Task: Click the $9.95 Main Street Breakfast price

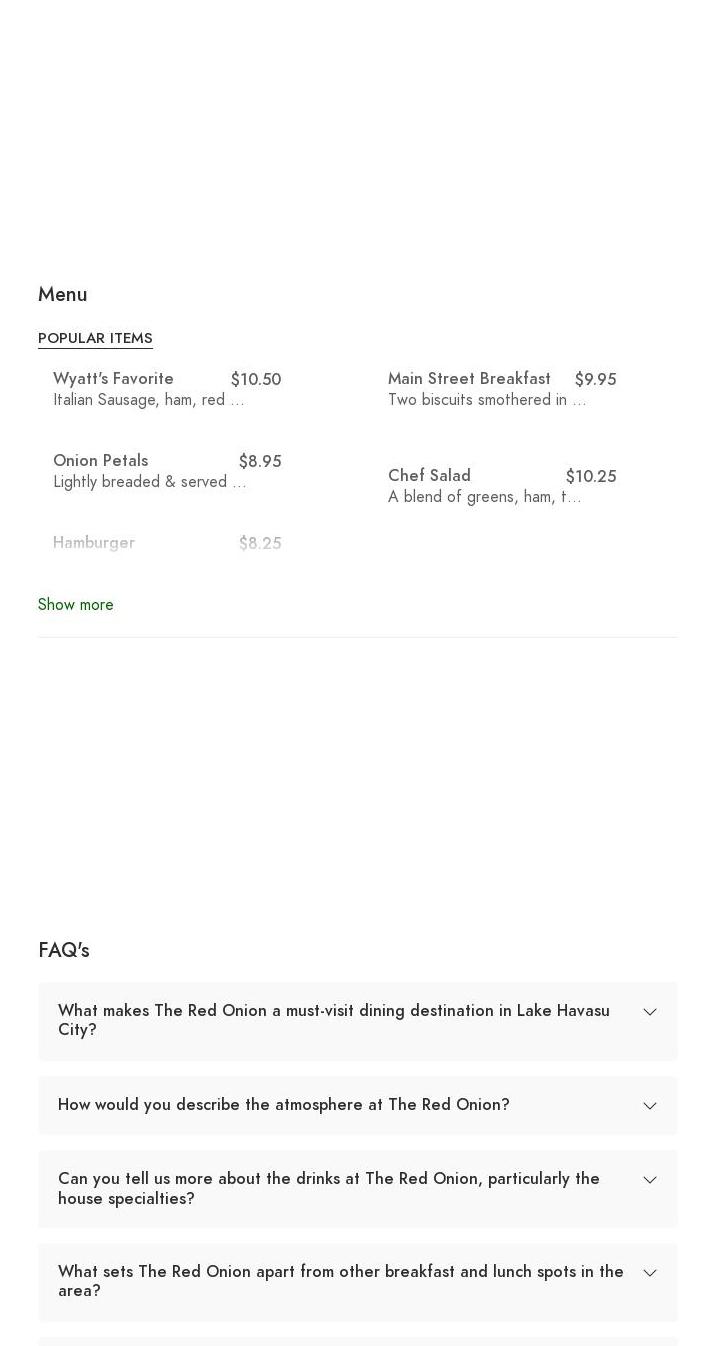Action: [x=595, y=380]
